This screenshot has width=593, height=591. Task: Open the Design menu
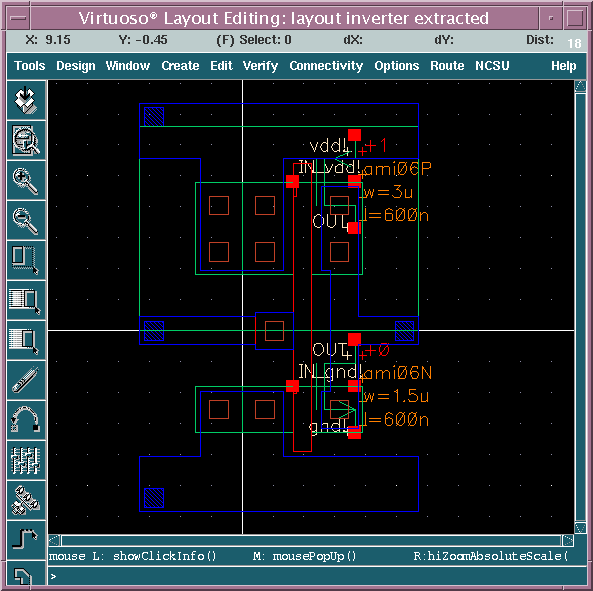click(x=76, y=66)
